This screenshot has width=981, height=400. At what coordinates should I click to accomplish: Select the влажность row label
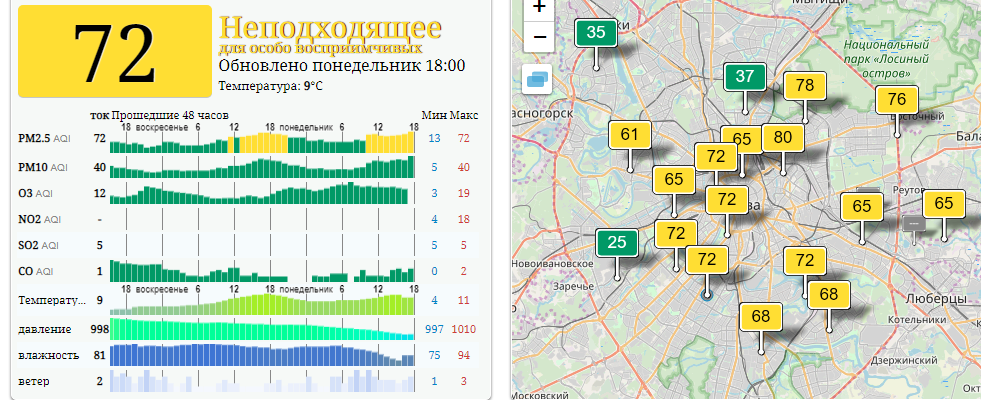pos(49,356)
